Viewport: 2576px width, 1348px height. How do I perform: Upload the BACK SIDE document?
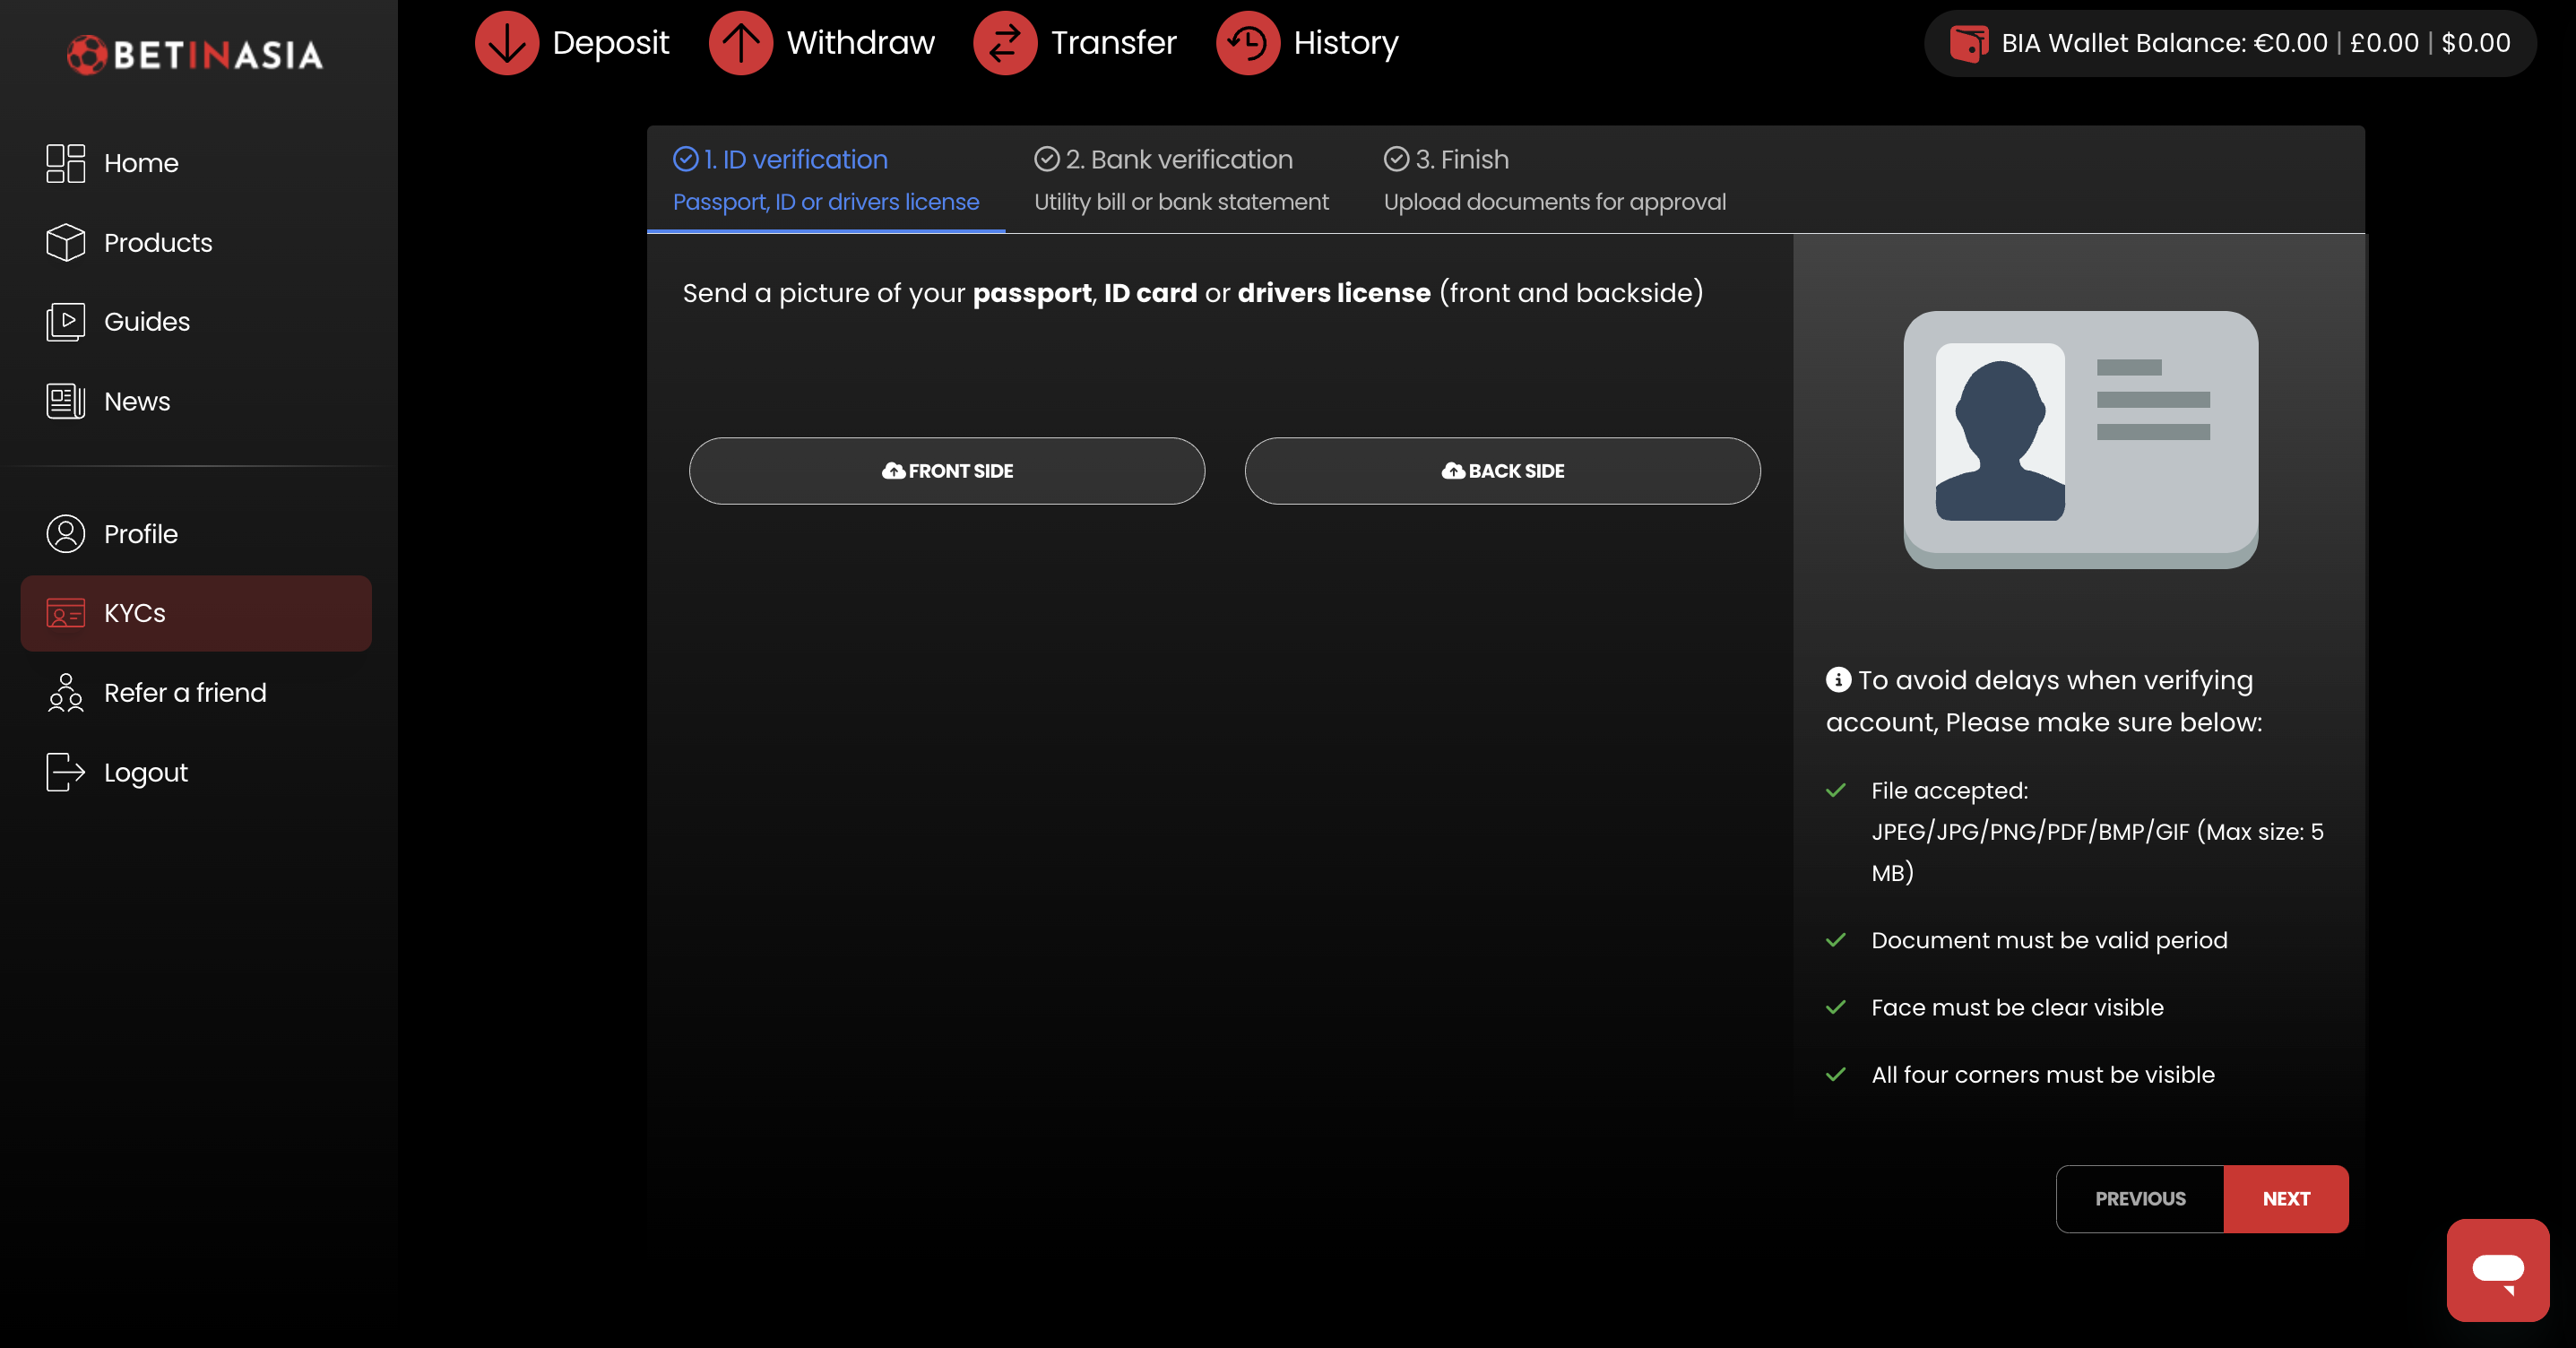[1502, 471]
